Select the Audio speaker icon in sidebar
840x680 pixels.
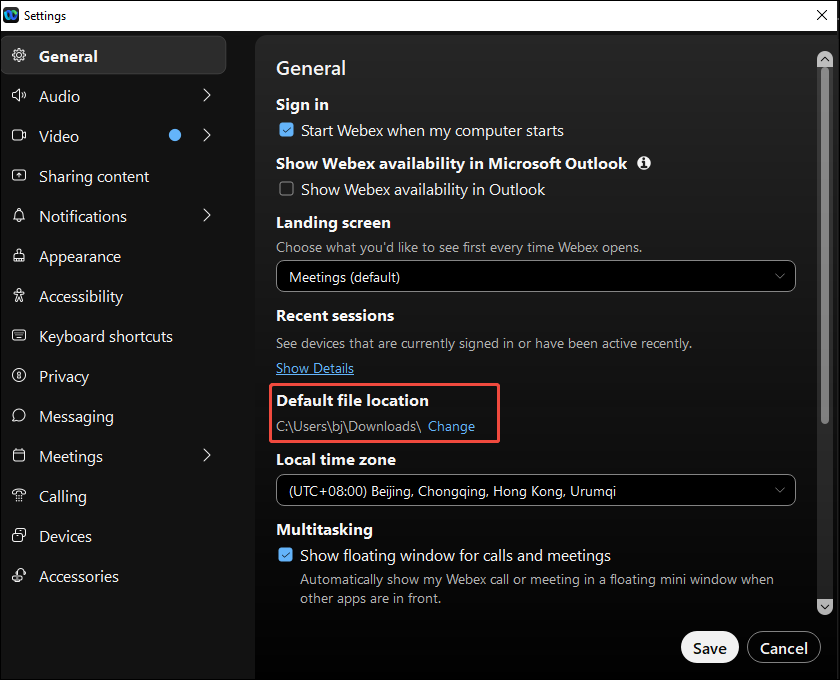click(x=19, y=96)
